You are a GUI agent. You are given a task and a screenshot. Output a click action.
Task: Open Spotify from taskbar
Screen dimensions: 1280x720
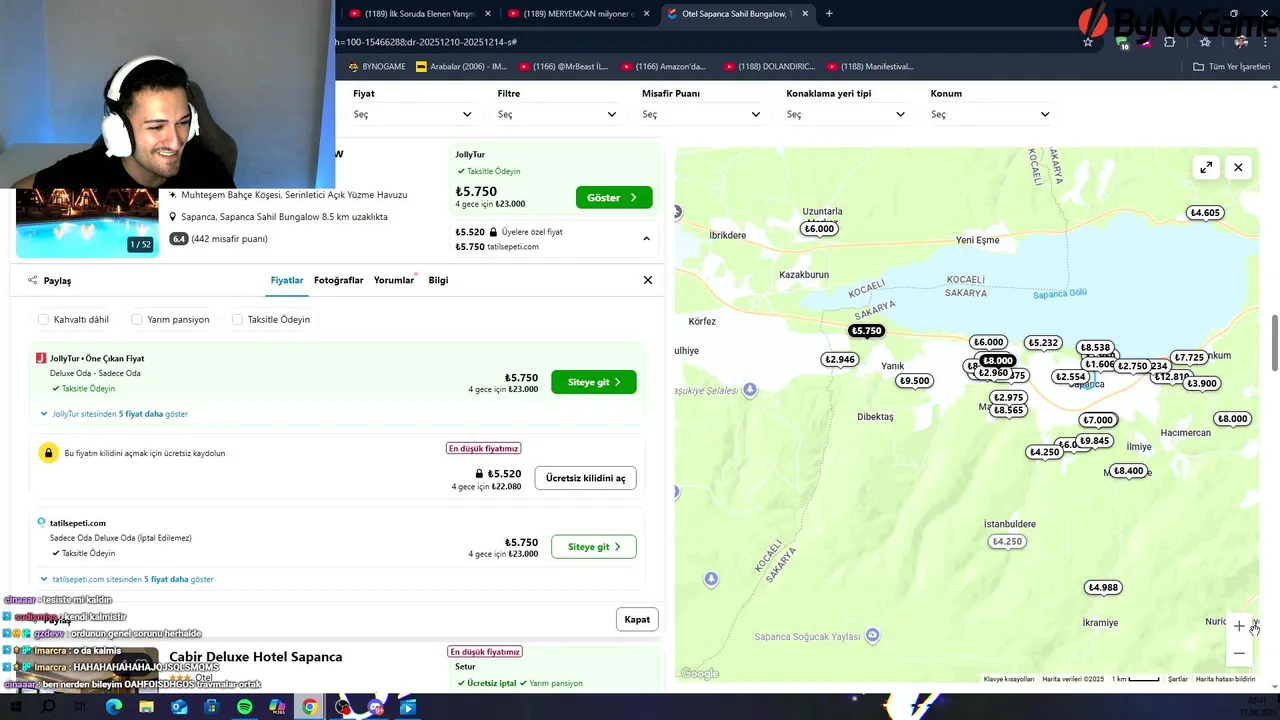(x=245, y=707)
